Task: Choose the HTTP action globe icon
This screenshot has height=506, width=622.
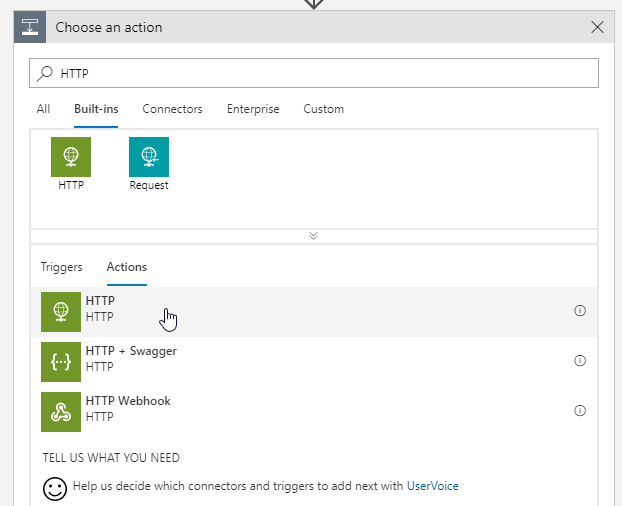Action: tap(61, 312)
